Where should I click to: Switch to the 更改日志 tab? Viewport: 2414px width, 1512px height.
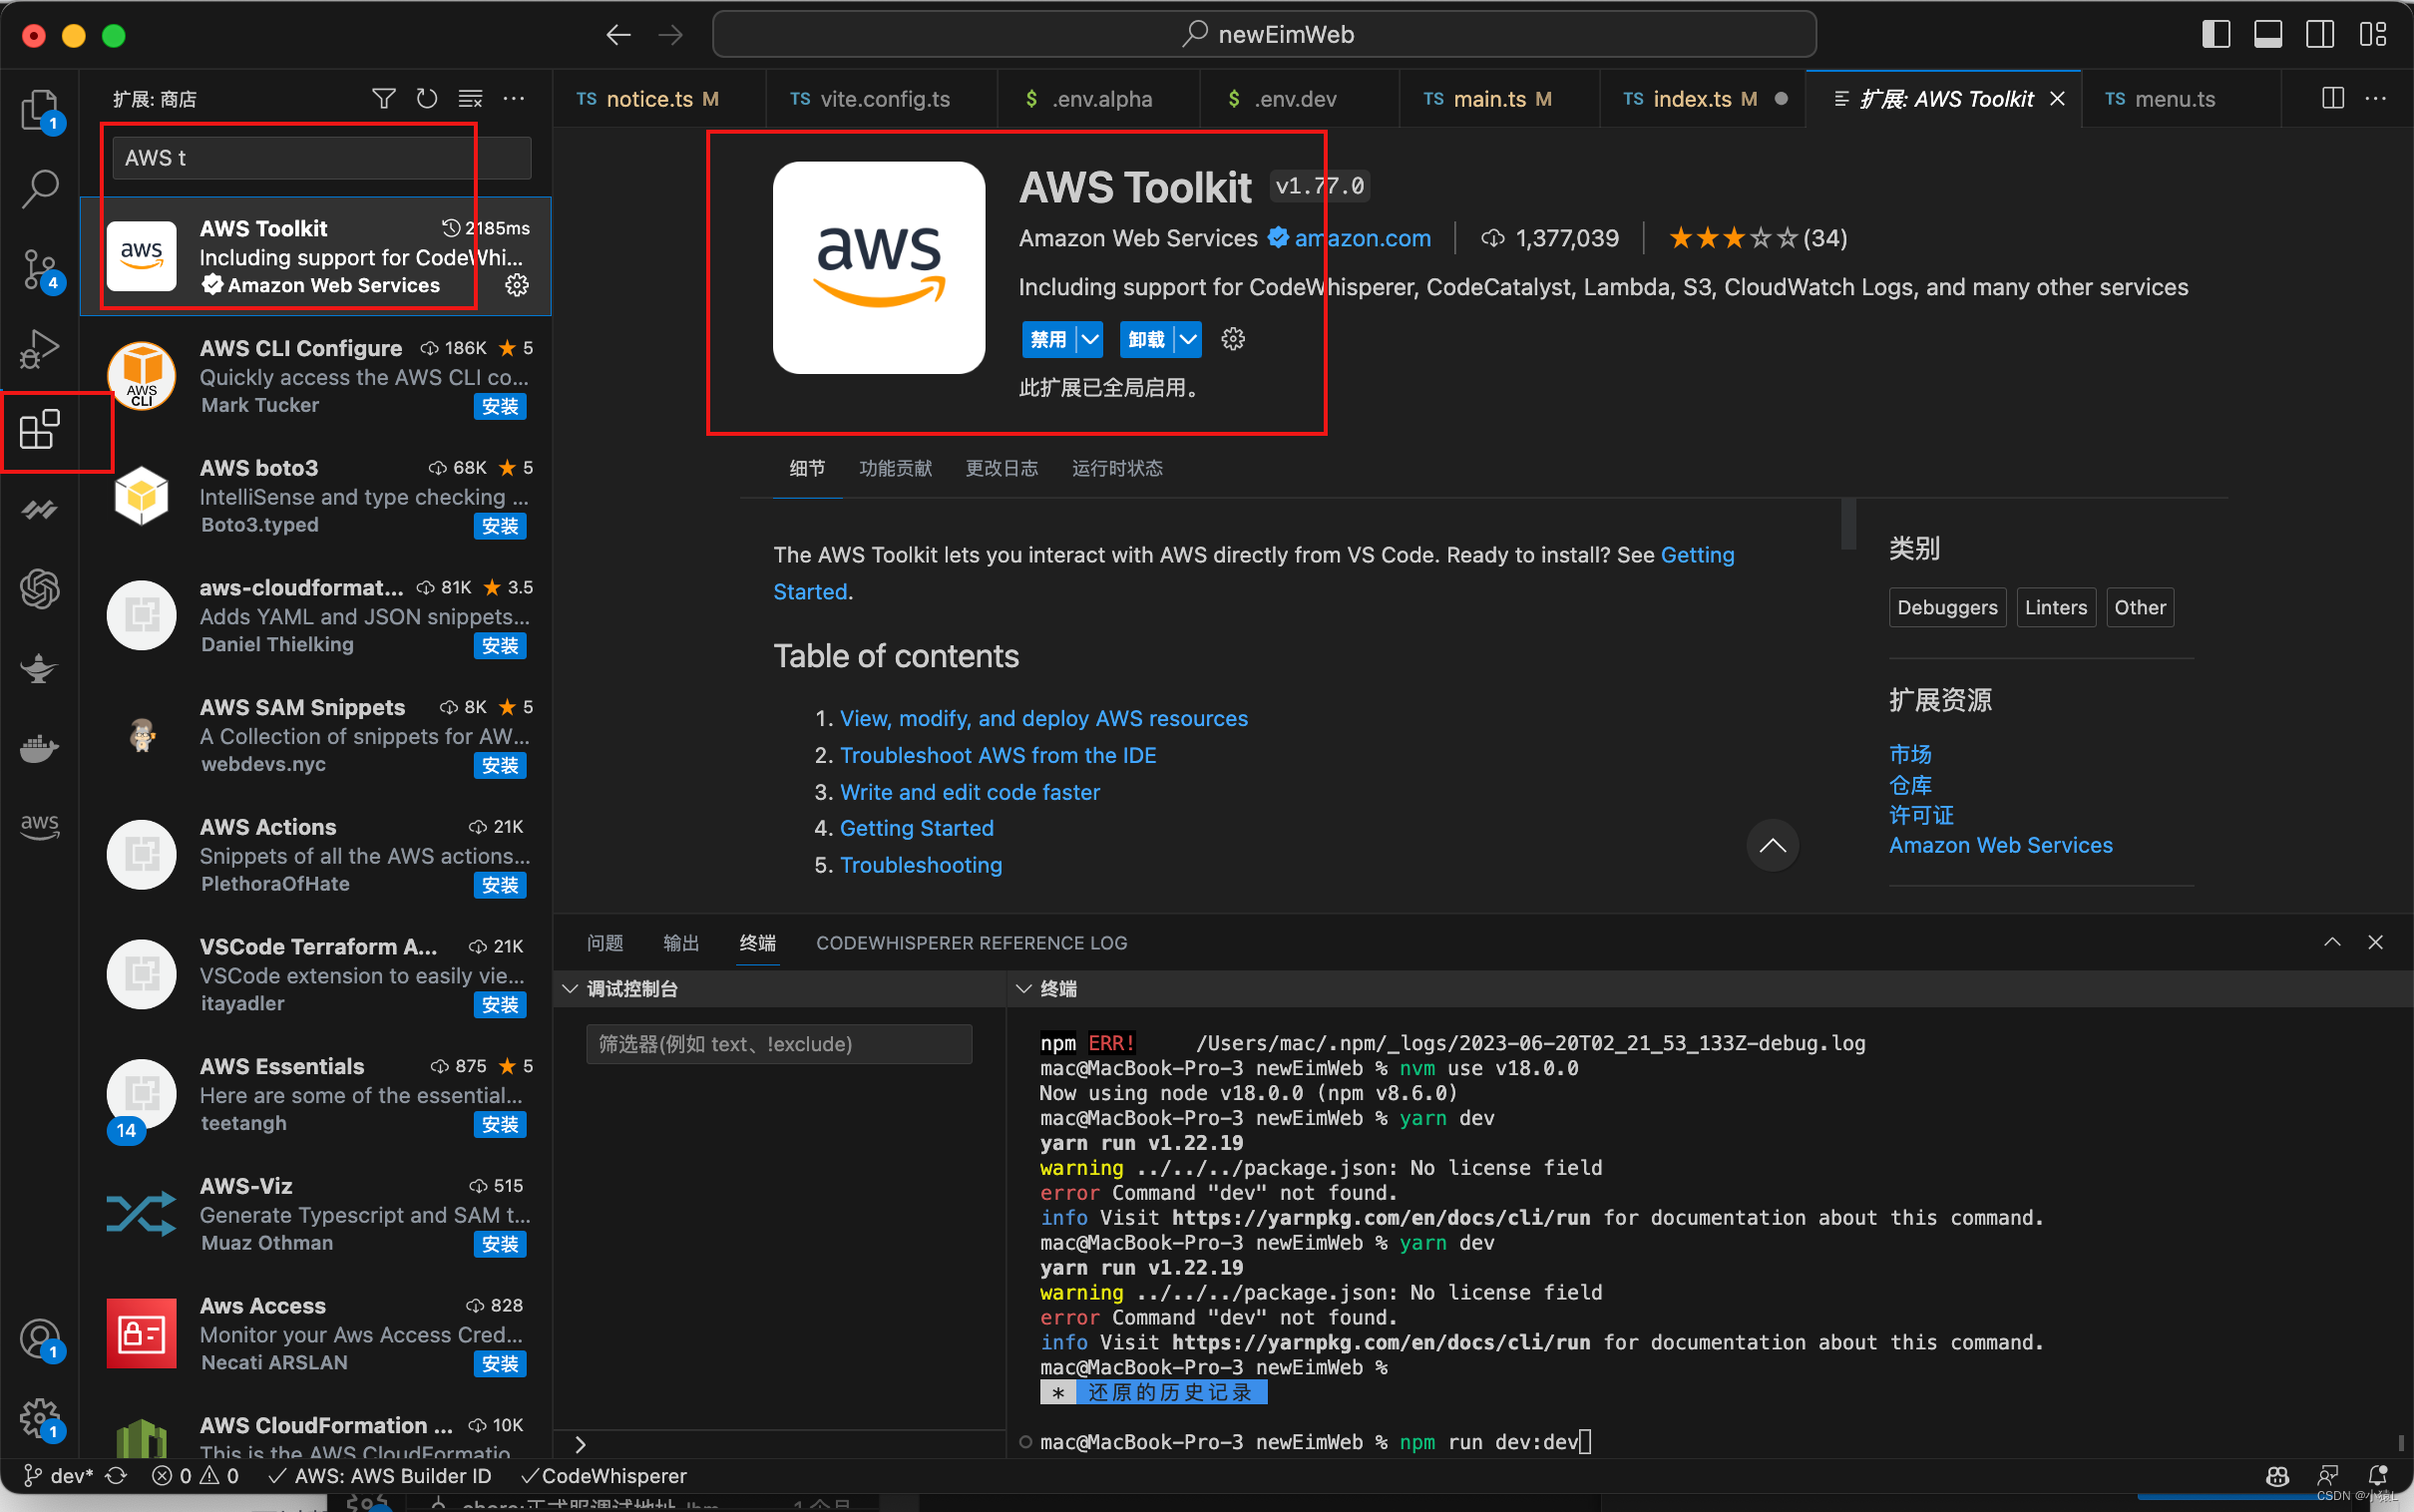point(1001,468)
